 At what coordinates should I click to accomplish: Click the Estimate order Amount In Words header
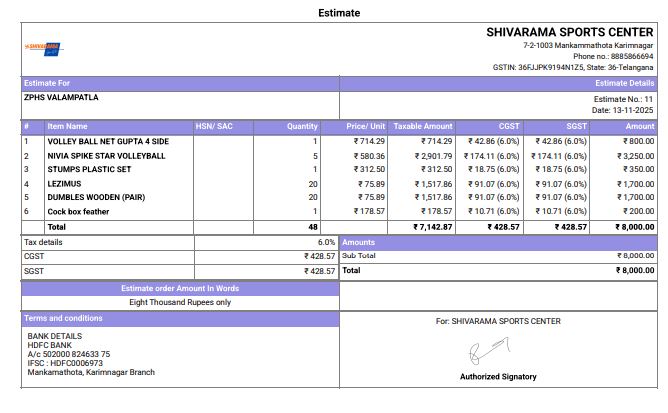(x=180, y=288)
